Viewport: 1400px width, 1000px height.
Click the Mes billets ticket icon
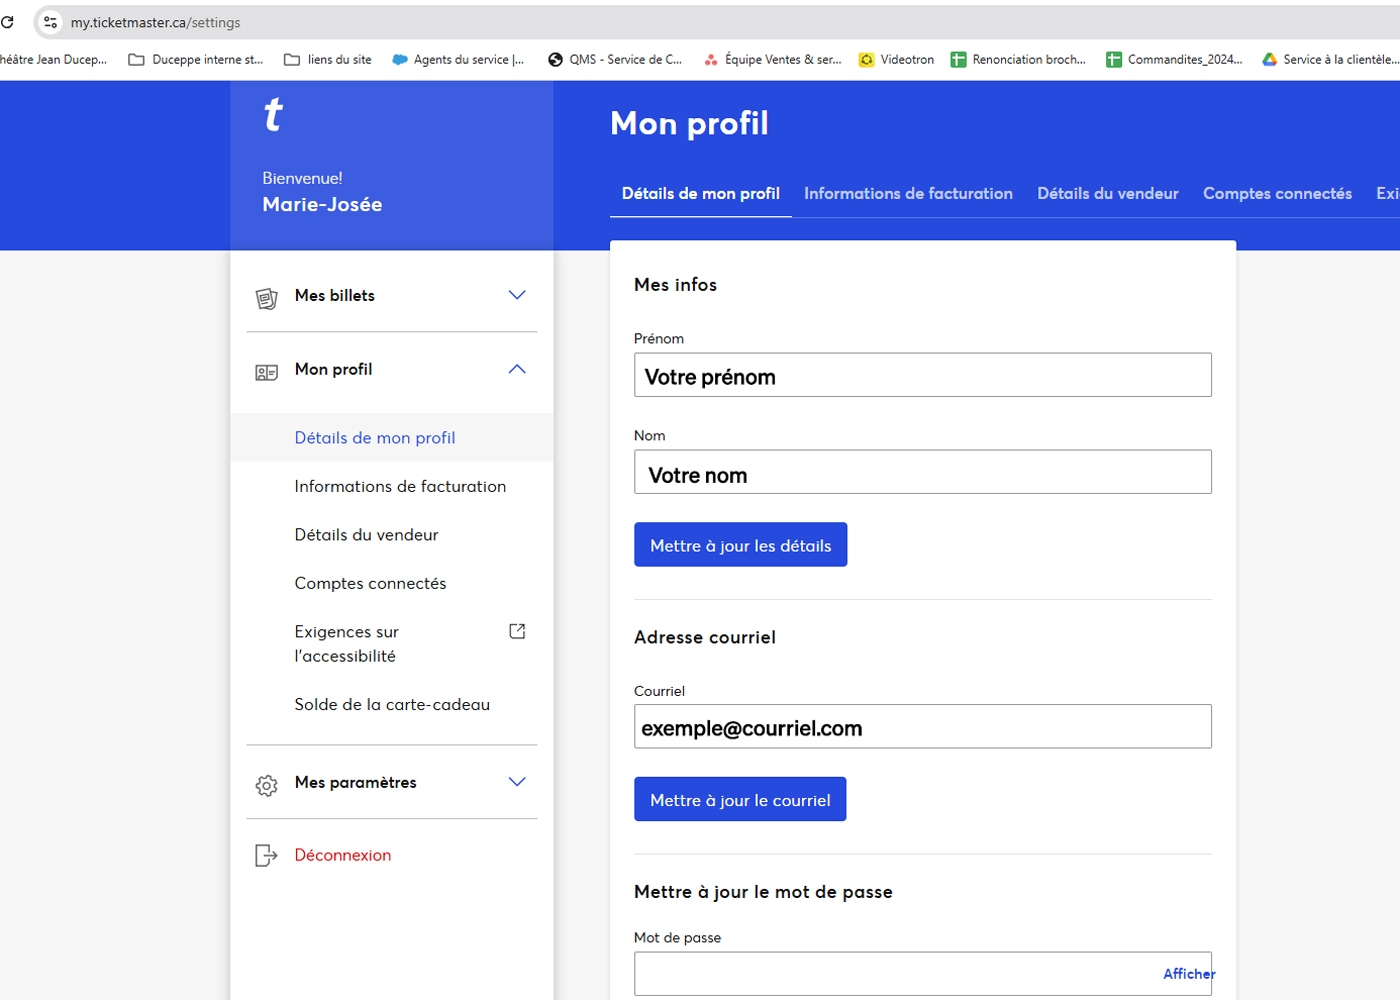tap(266, 298)
